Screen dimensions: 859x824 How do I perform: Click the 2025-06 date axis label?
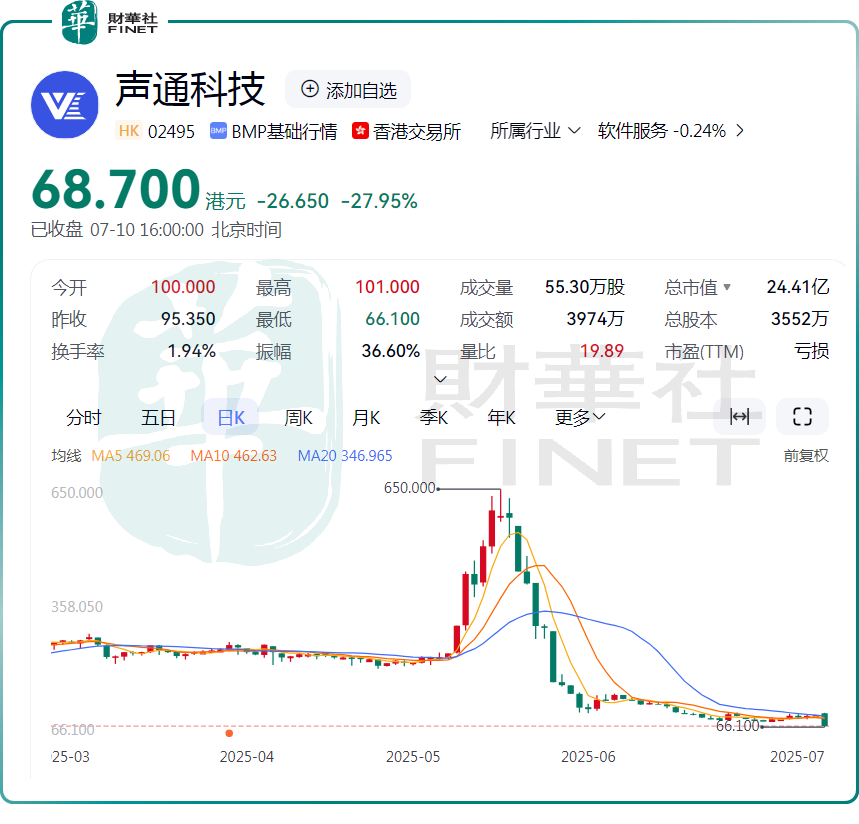point(588,757)
